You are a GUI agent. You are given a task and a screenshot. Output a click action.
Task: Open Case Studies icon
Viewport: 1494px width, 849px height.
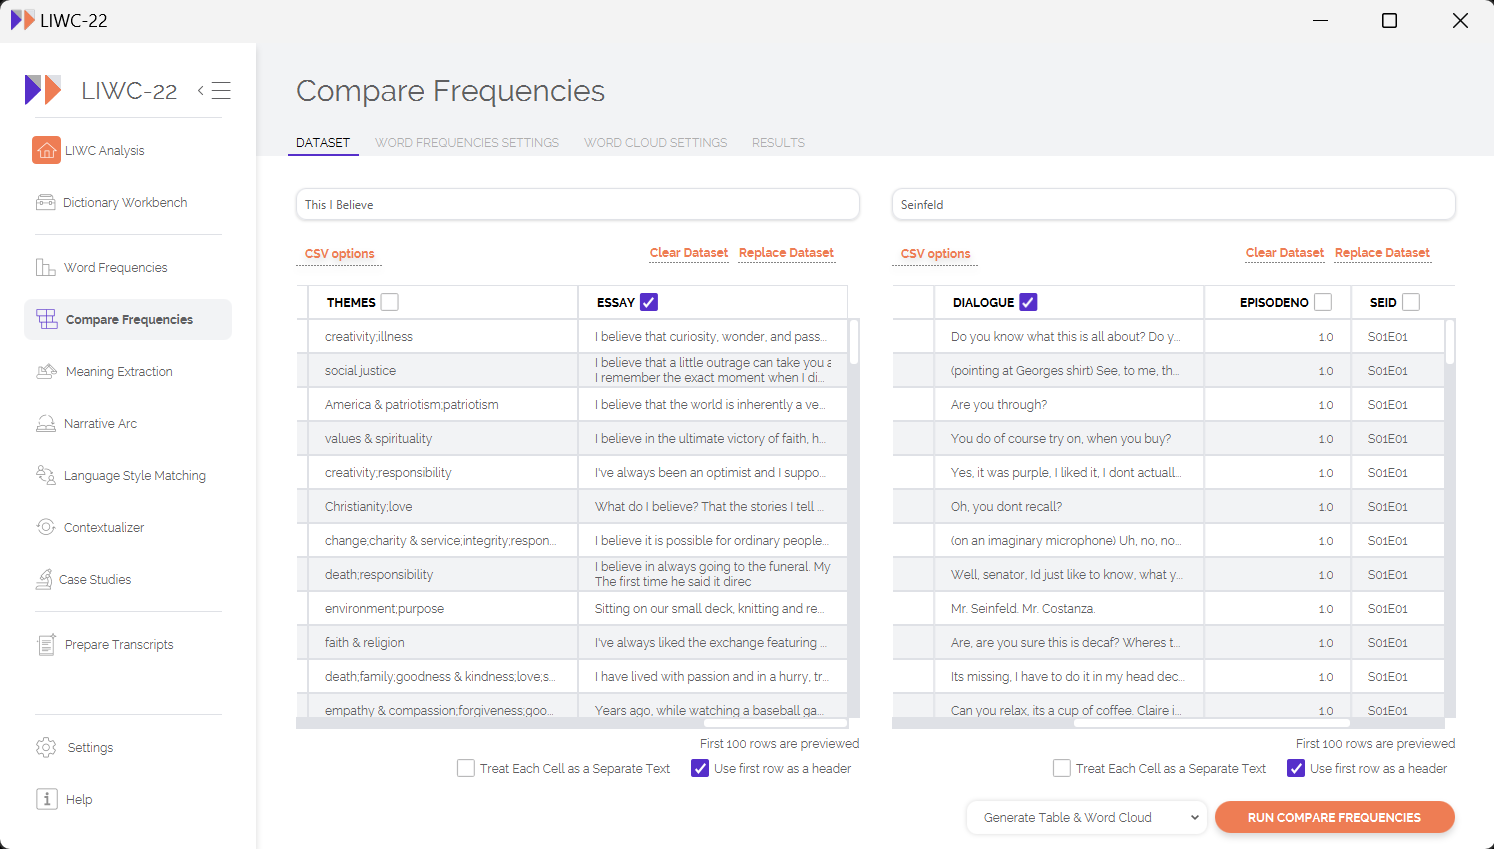[44, 579]
